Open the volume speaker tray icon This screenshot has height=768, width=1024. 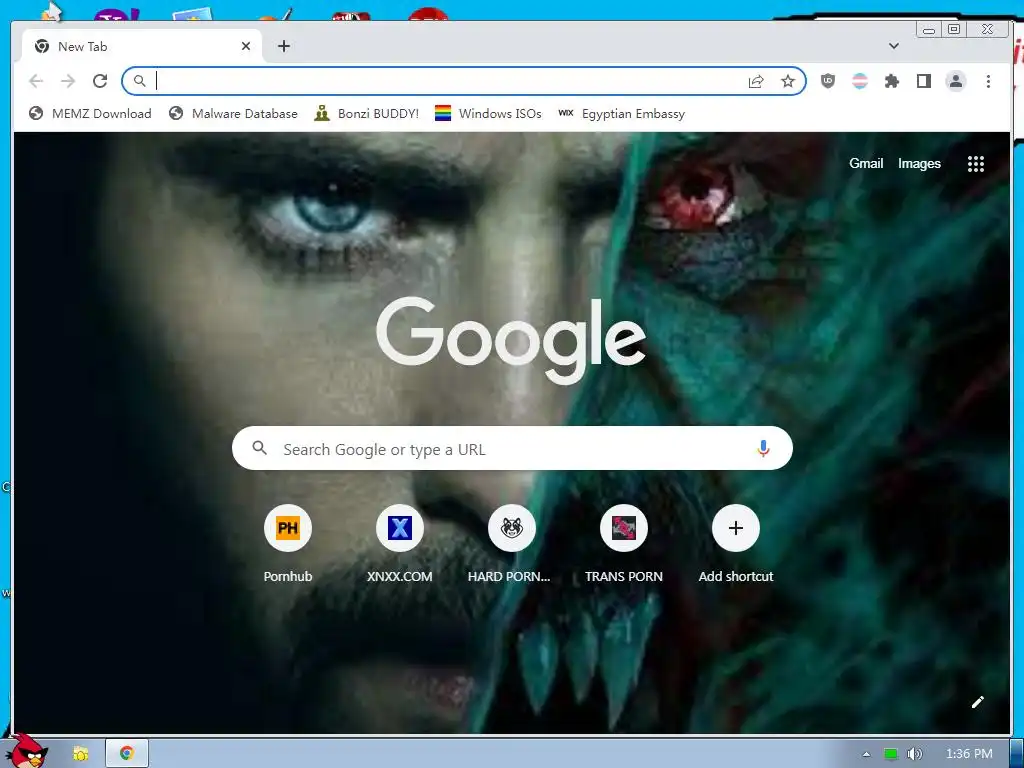(915, 754)
